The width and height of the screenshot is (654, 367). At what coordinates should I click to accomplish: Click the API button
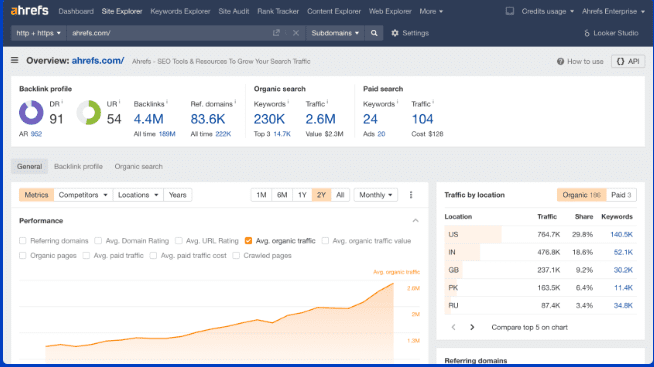click(628, 61)
